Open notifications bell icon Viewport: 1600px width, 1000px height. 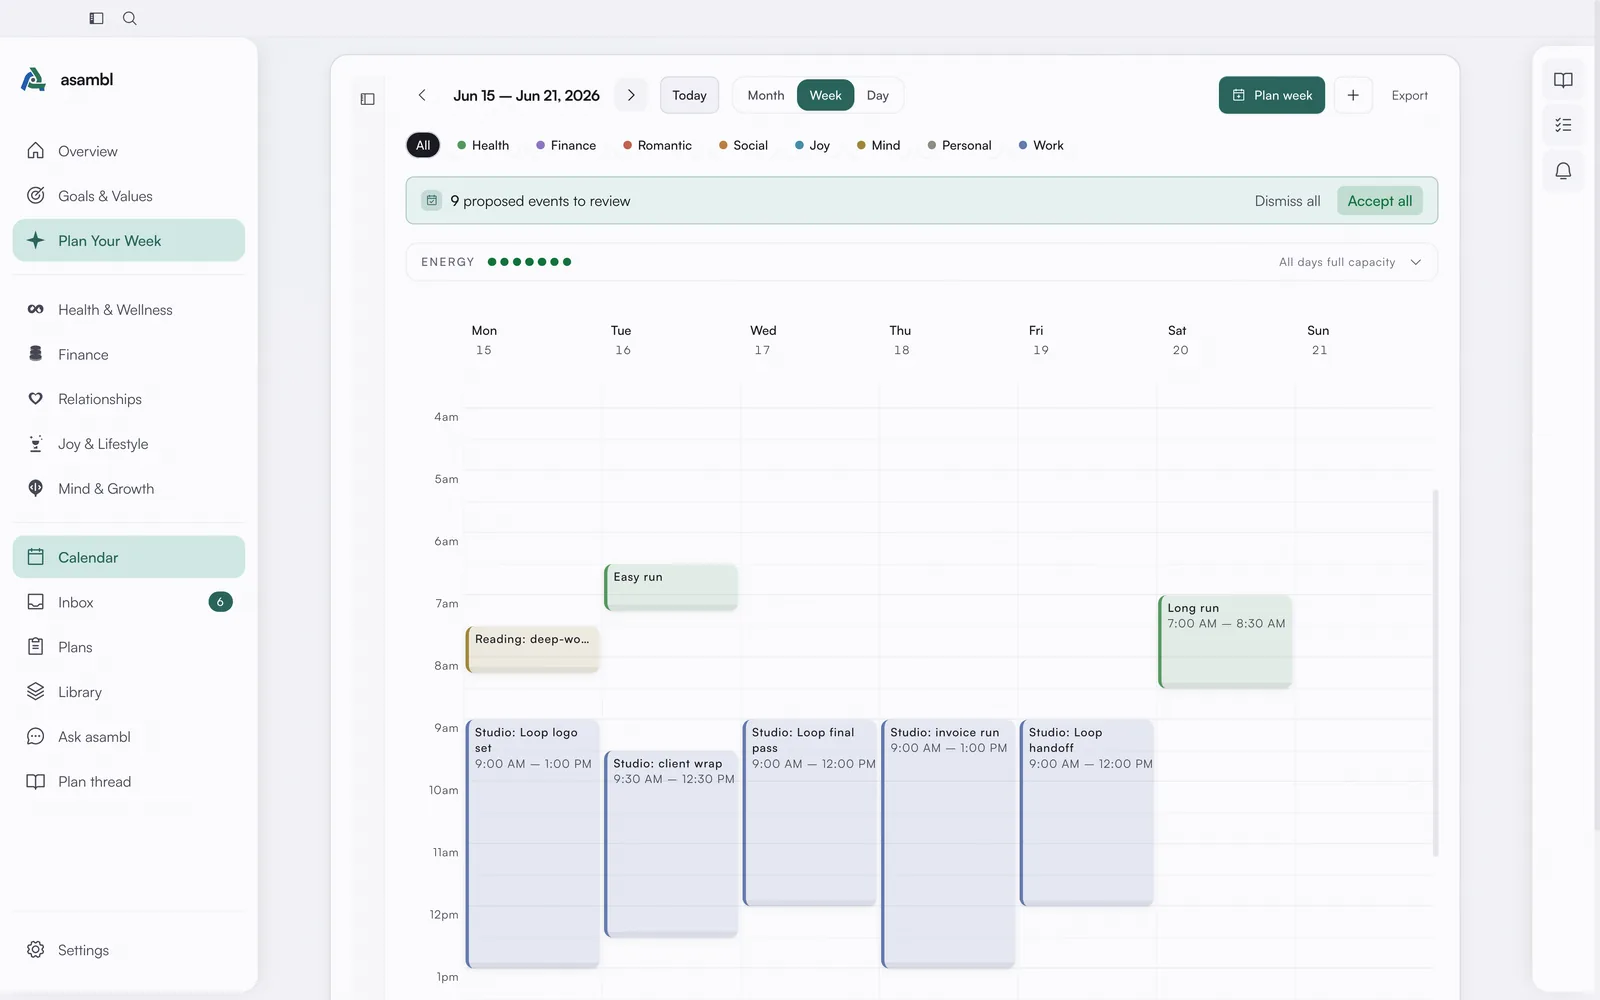pos(1563,171)
